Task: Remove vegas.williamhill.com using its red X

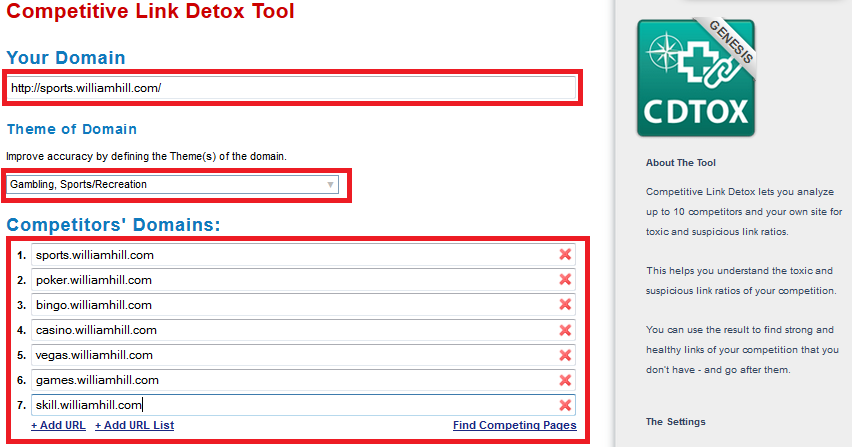Action: pyautogui.click(x=565, y=355)
